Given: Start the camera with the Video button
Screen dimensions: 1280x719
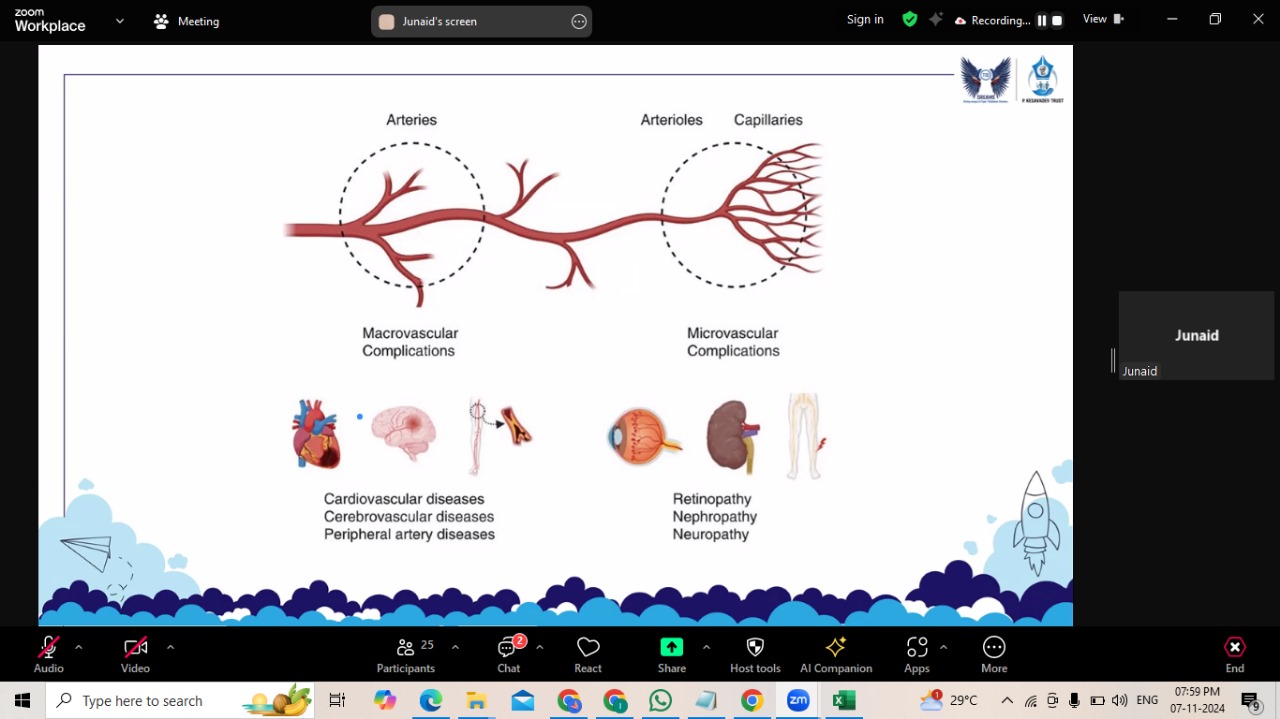Looking at the screenshot, I should (135, 655).
